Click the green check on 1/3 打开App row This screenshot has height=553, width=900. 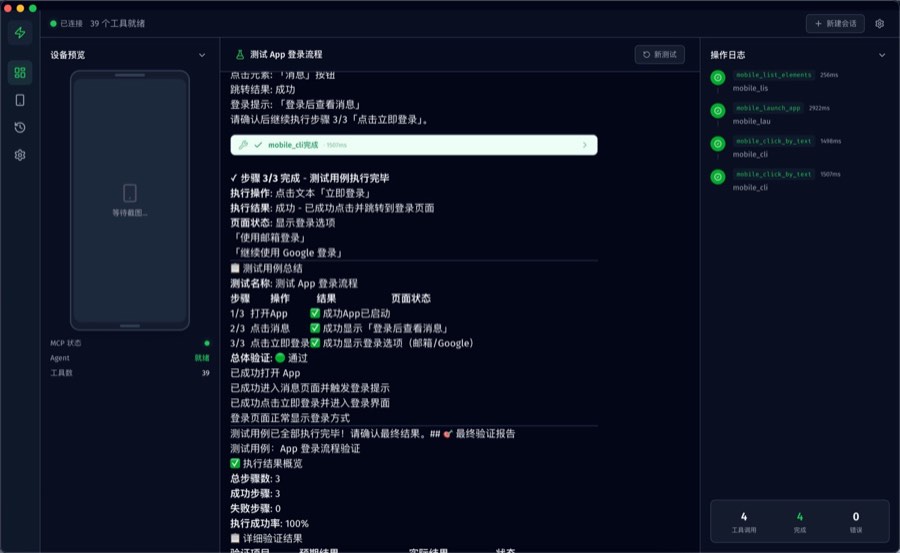click(315, 313)
